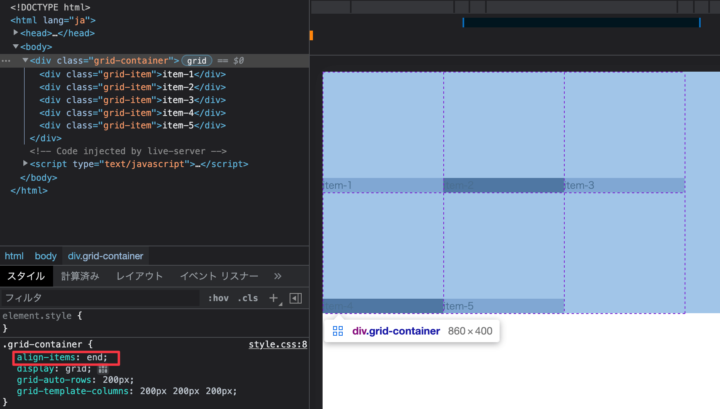Select the item-5 grid-item div row

132,125
